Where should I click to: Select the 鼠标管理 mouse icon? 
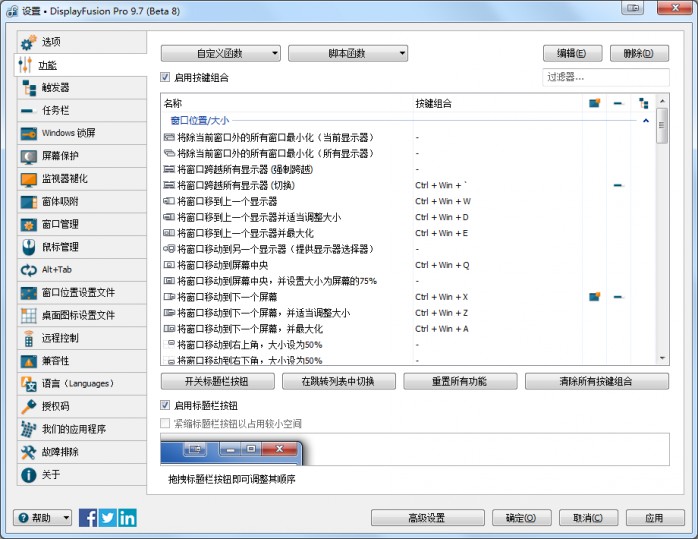tap(28, 247)
